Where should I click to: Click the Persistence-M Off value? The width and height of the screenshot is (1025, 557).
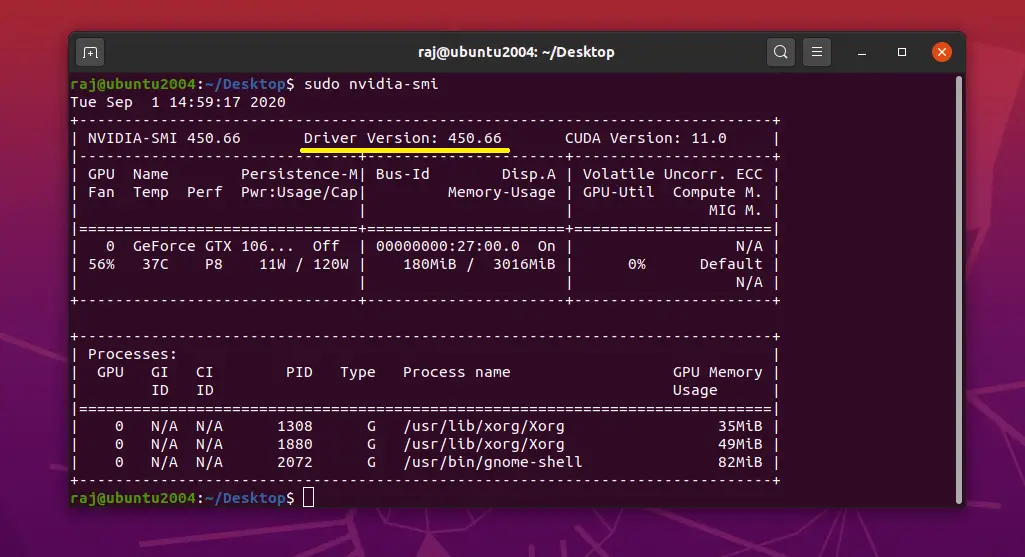point(326,246)
